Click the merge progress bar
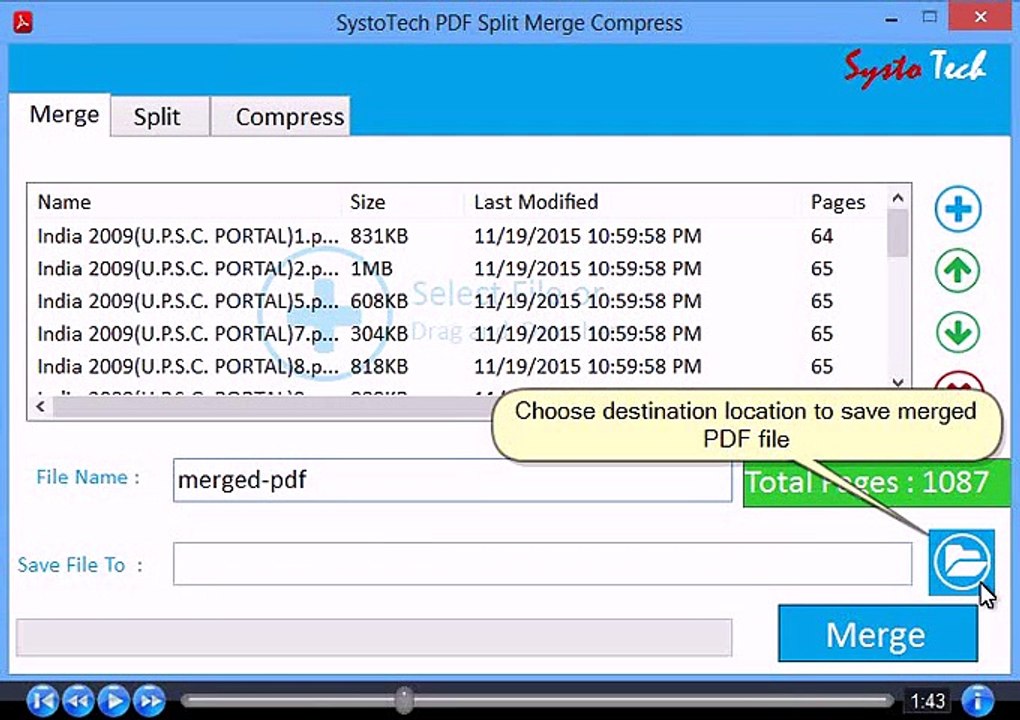Viewport: 1020px width, 720px height. pyautogui.click(x=374, y=637)
